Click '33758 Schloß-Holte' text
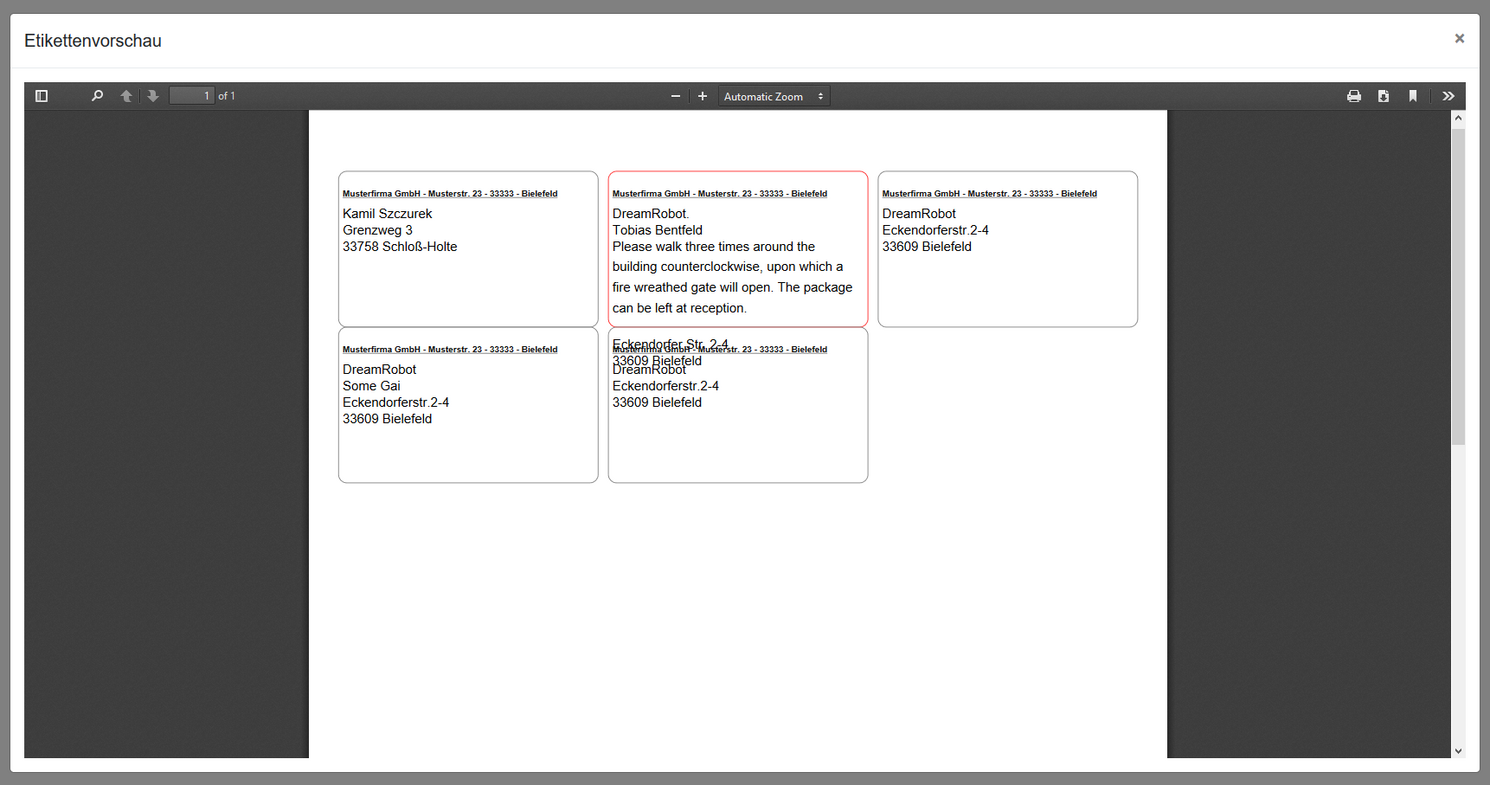The width and height of the screenshot is (1490, 785). 400,246
